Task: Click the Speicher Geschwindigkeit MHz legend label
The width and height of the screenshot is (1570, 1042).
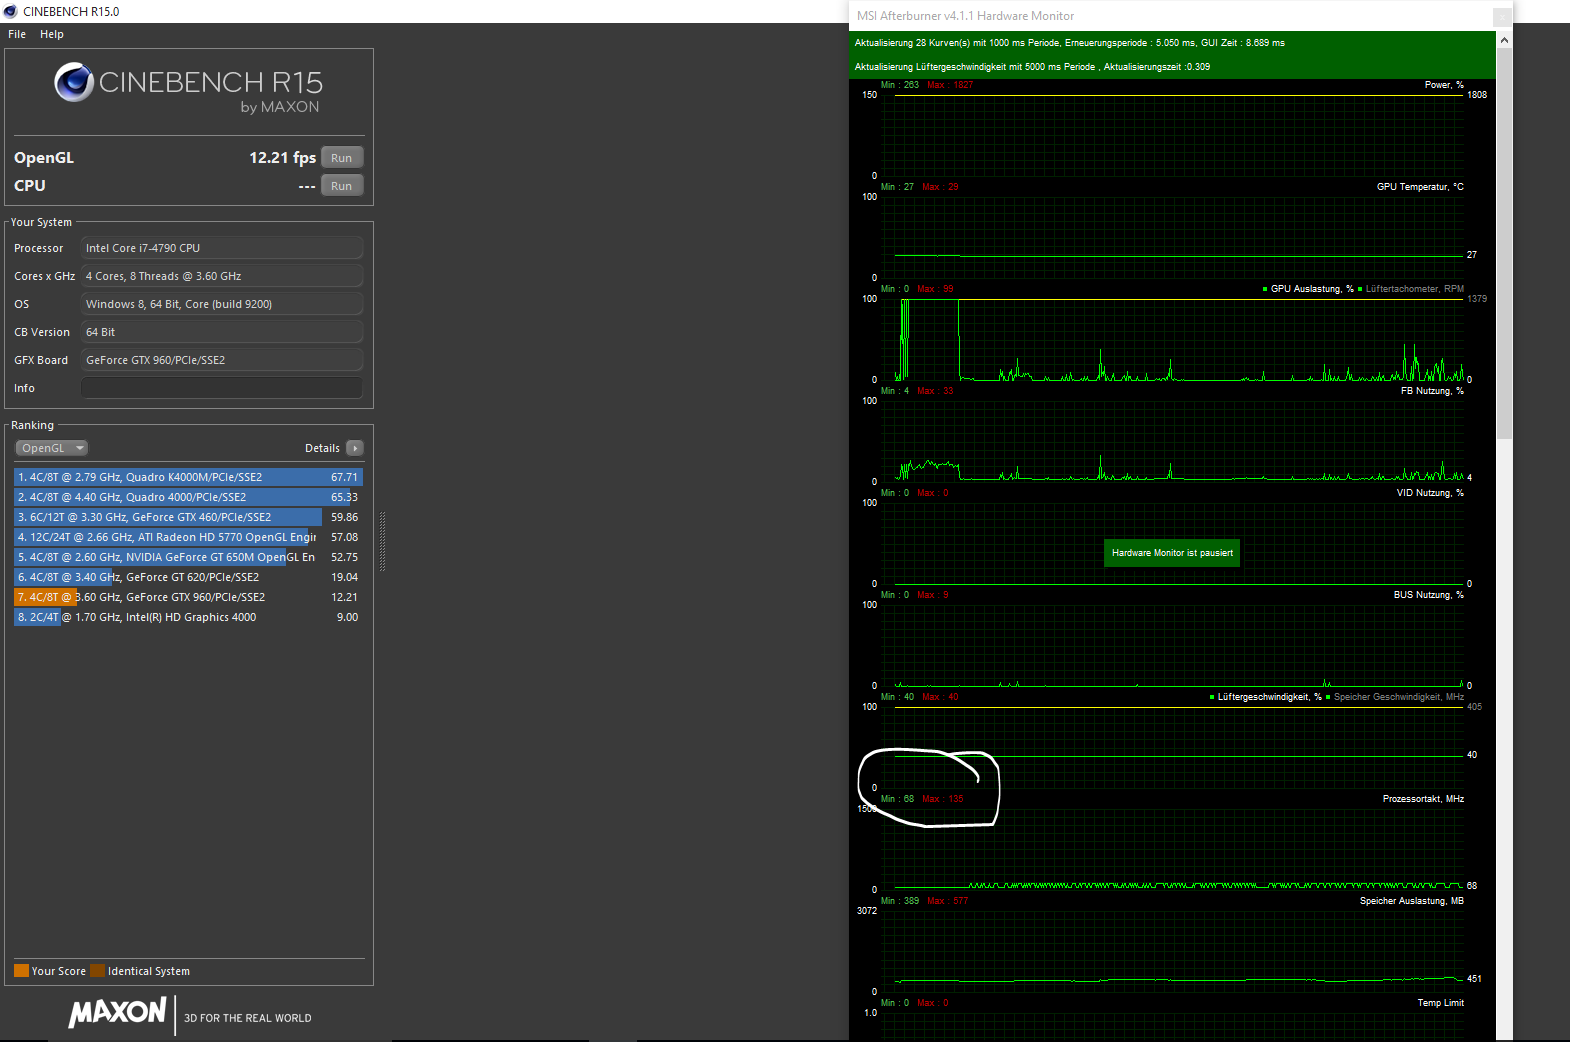Action: (1398, 697)
